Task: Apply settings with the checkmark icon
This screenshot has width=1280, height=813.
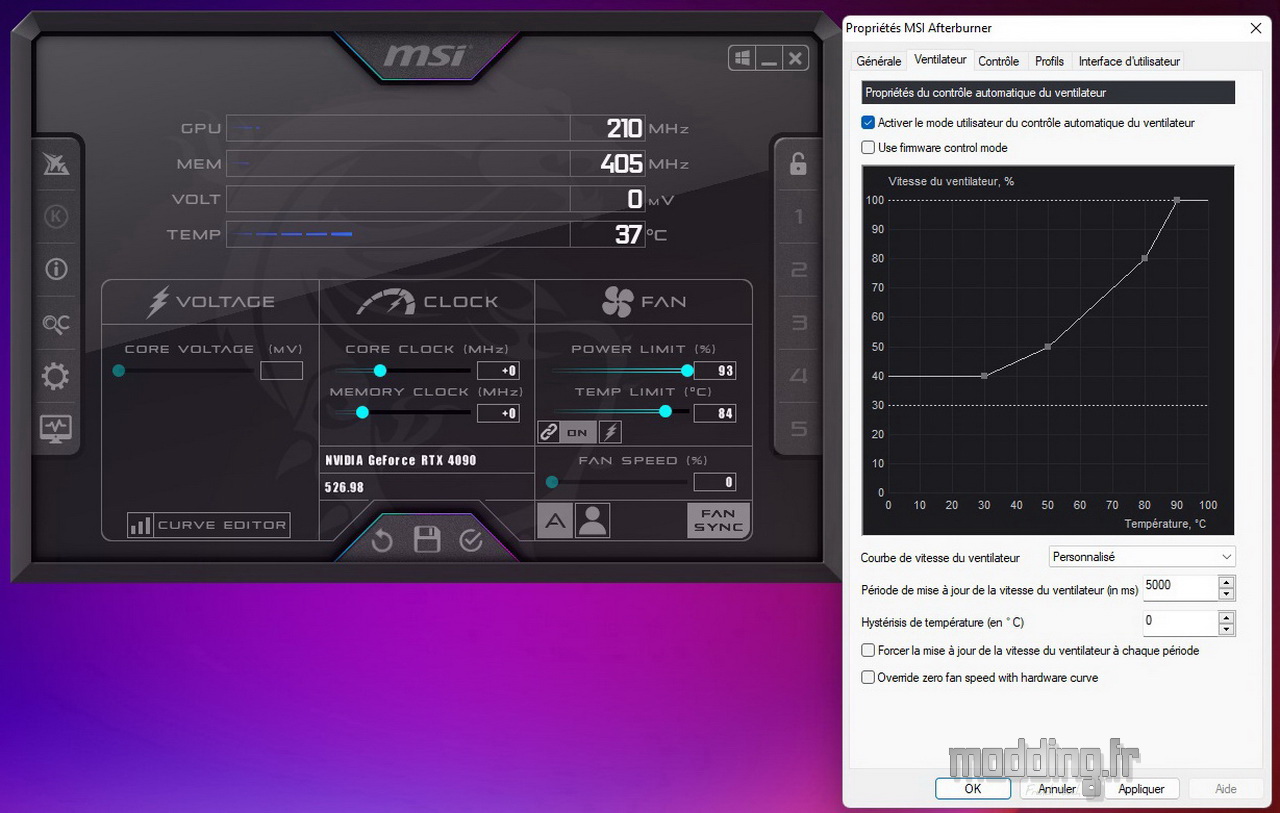Action: [471, 541]
